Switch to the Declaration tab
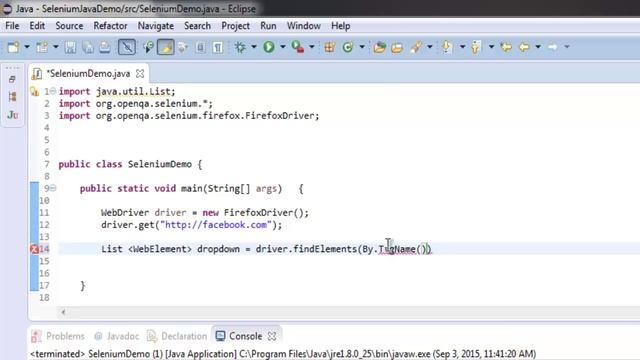 click(177, 336)
